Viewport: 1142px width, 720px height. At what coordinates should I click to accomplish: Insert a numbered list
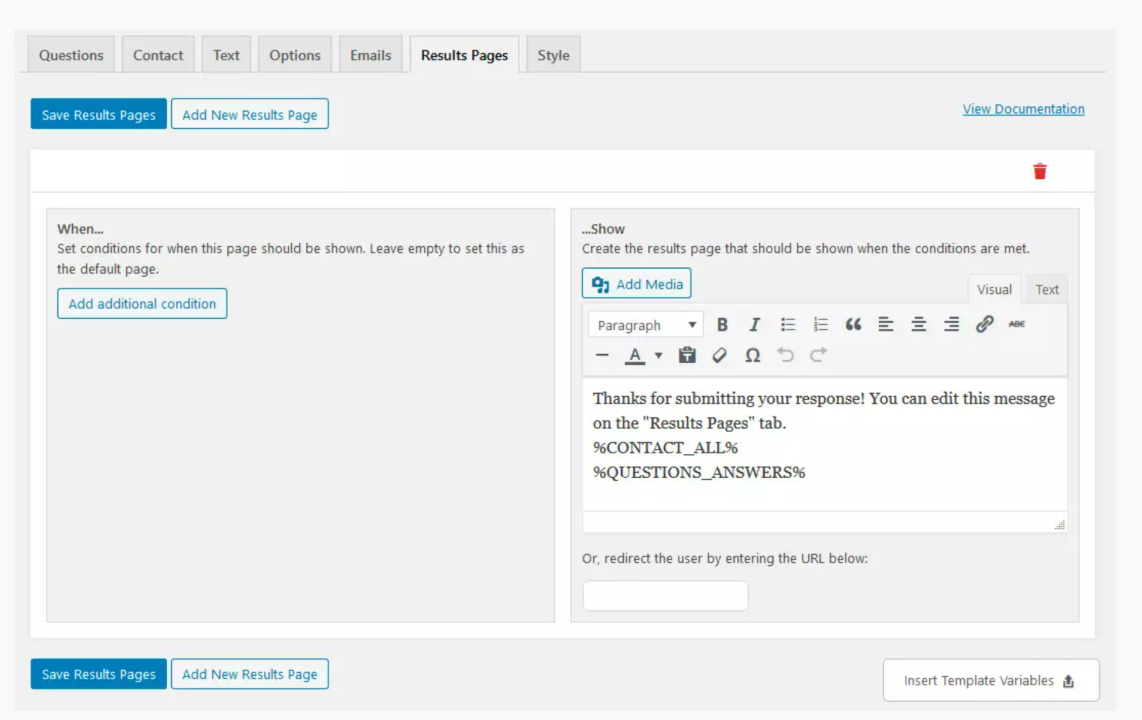coord(820,324)
